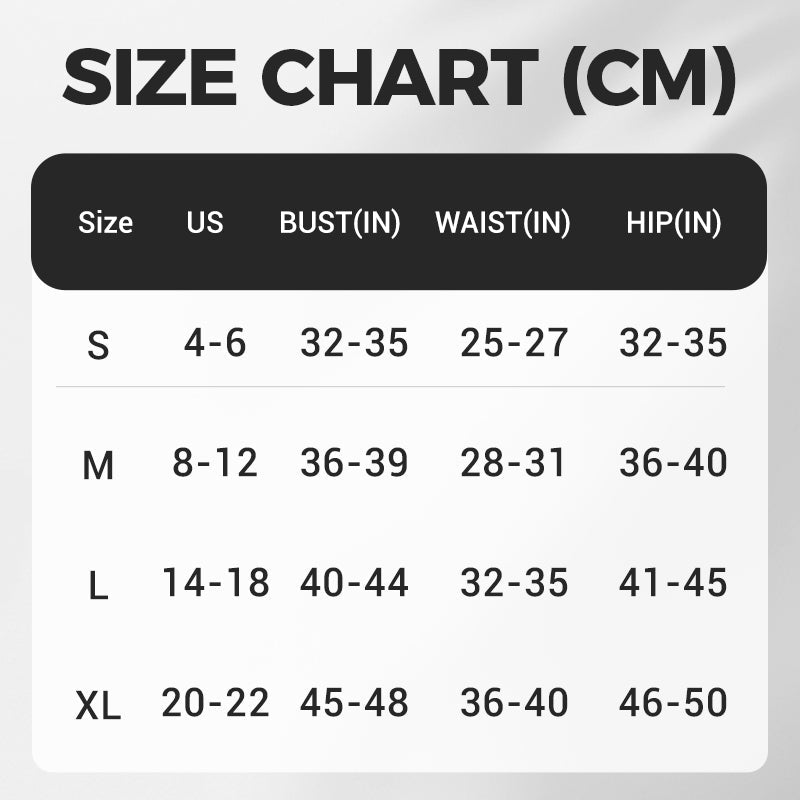Click US size value 14-18
Screen dimensions: 800x800
(215, 583)
